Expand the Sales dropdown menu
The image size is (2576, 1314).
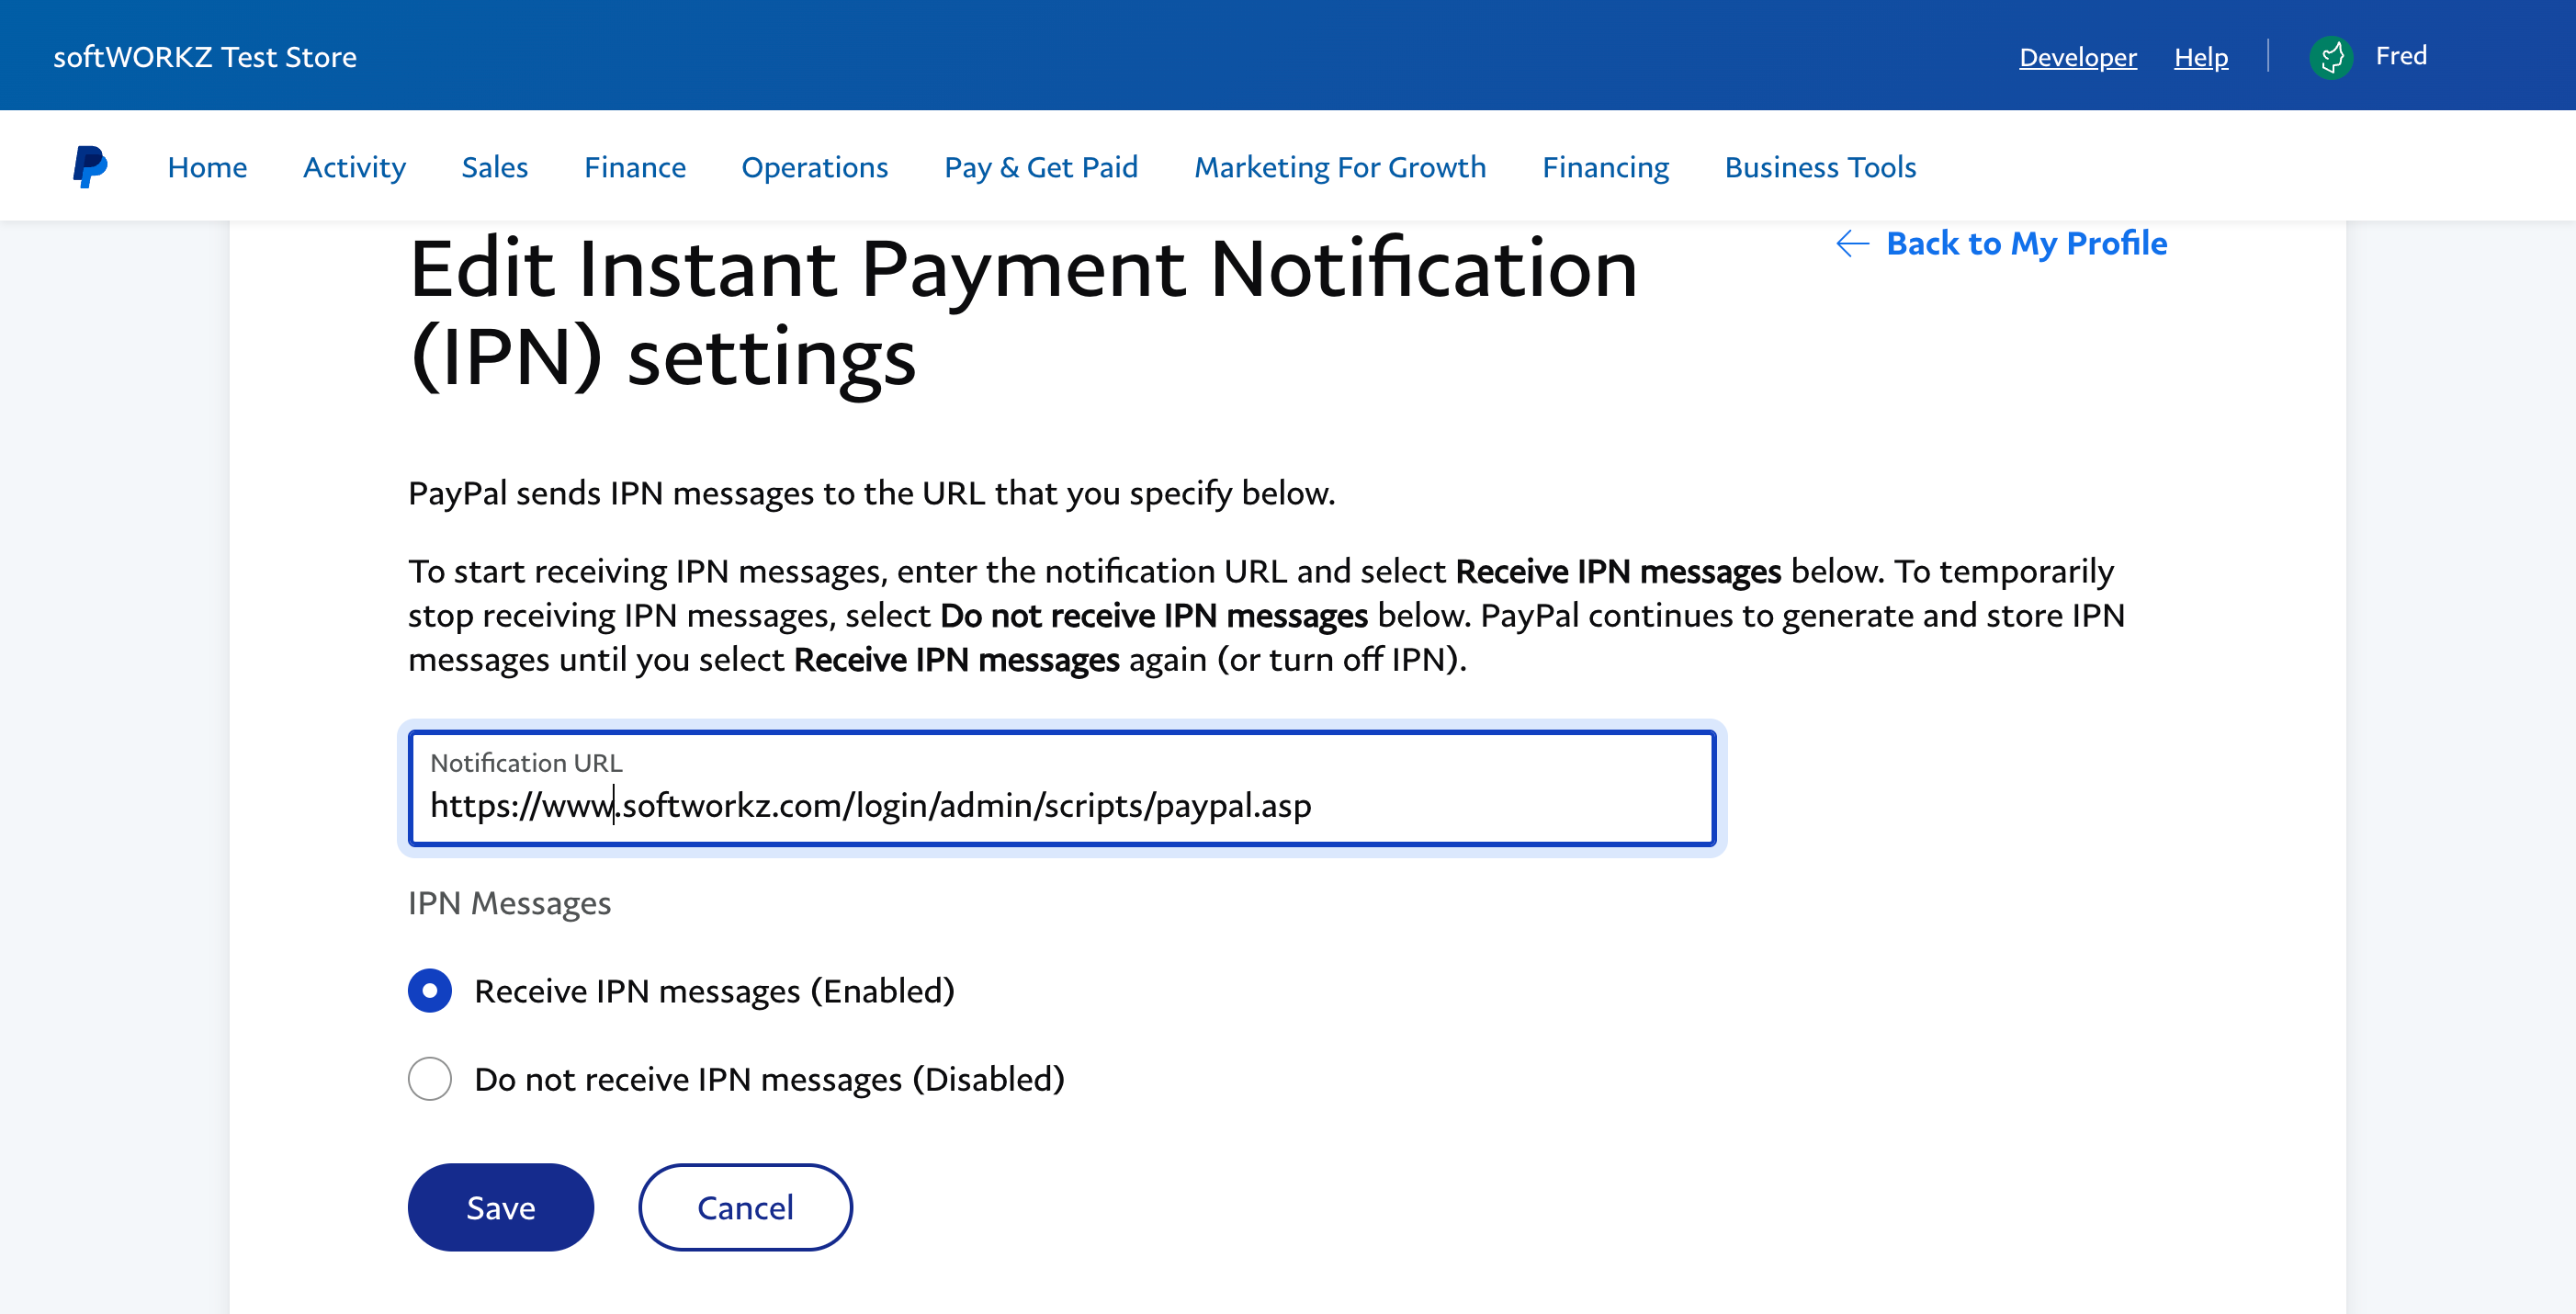coord(496,166)
